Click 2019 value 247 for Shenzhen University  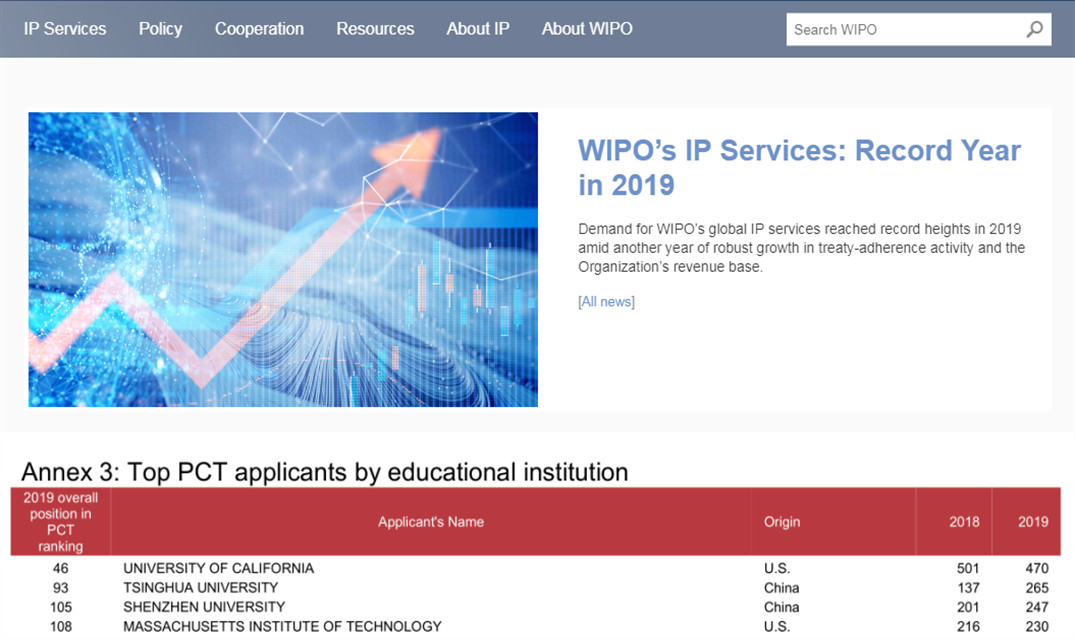[1037, 607]
